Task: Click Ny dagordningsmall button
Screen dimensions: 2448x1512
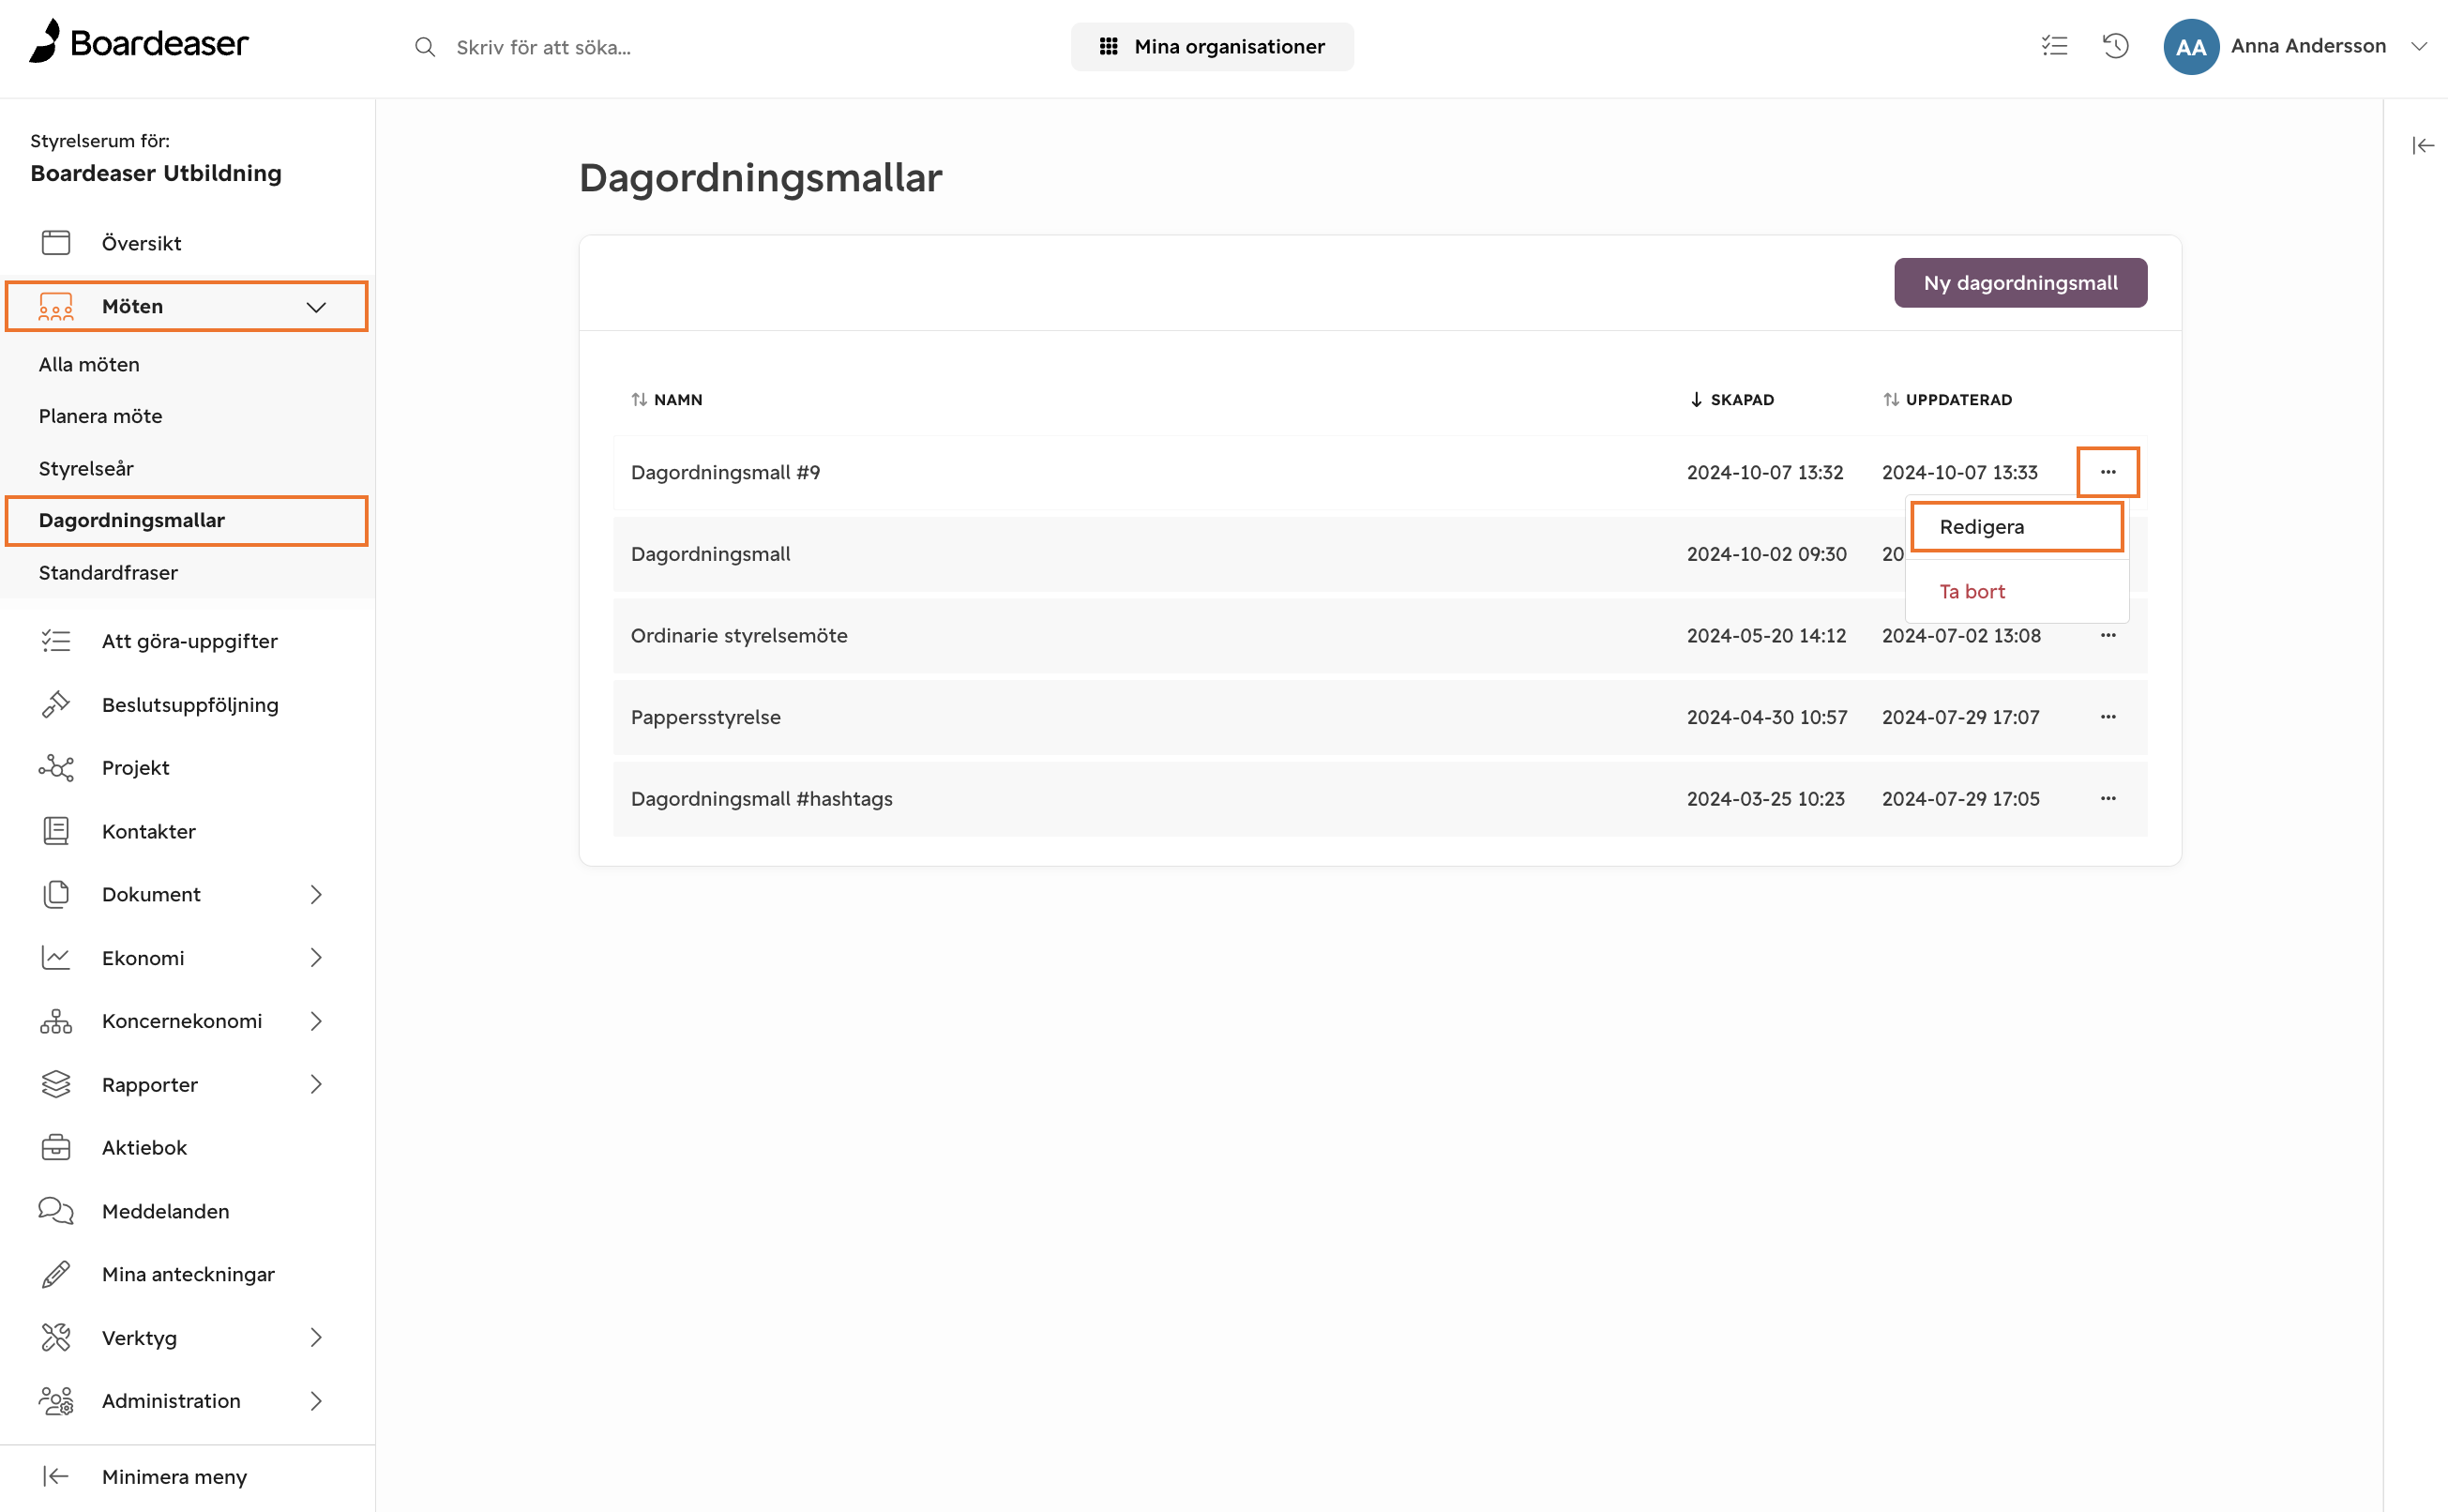Action: (x=2020, y=283)
